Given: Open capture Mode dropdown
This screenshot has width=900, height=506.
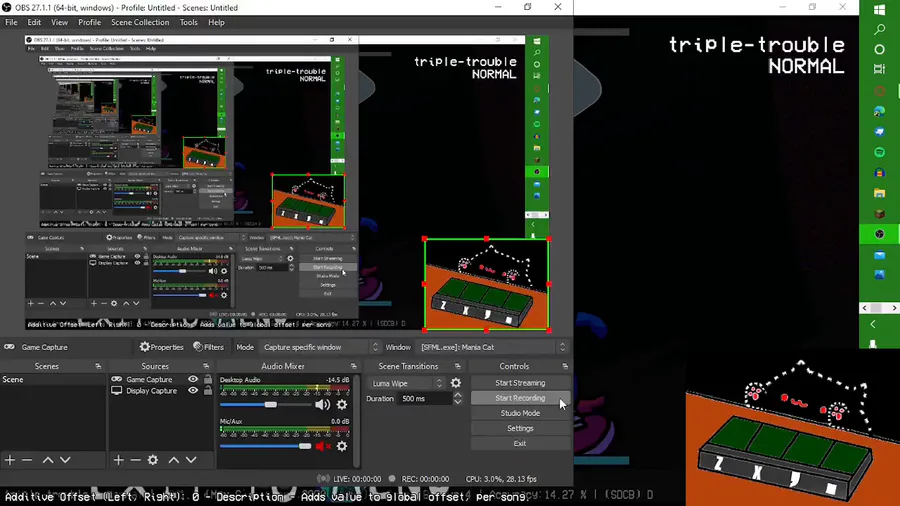Looking at the screenshot, I should tap(319, 347).
